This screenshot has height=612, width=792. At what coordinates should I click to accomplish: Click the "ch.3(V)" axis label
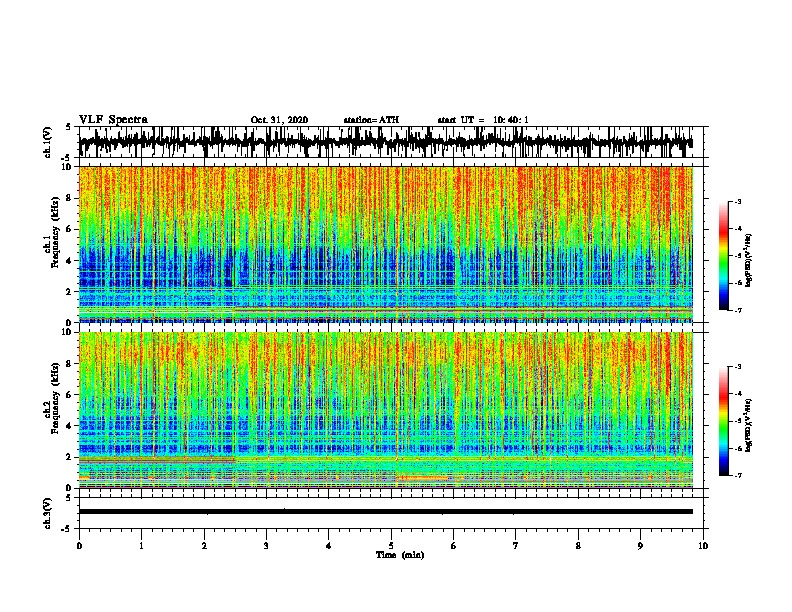(48, 513)
